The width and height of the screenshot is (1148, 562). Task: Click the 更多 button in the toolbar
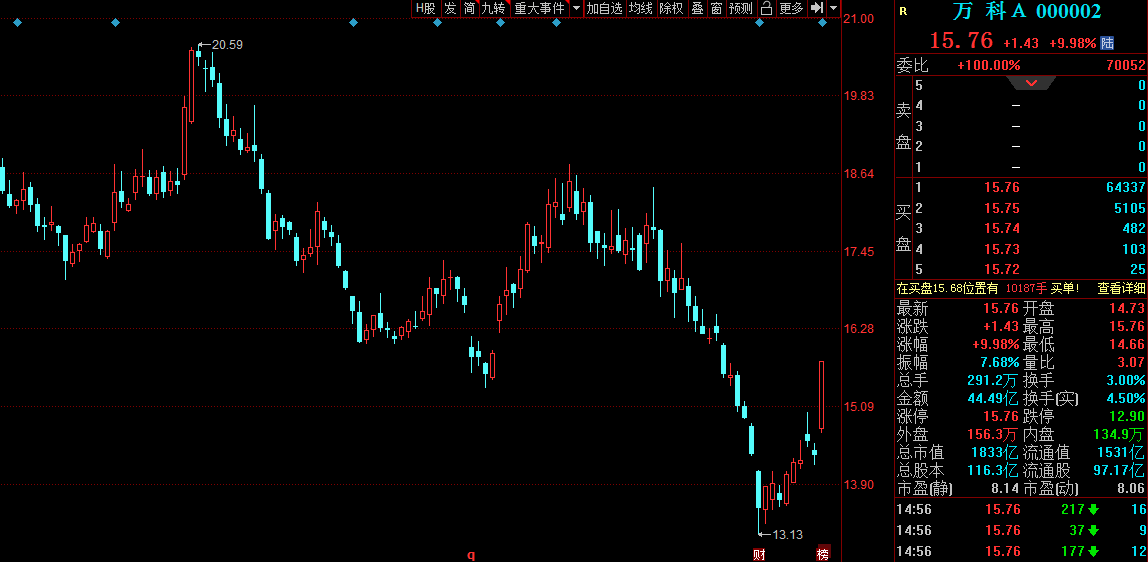pyautogui.click(x=791, y=8)
